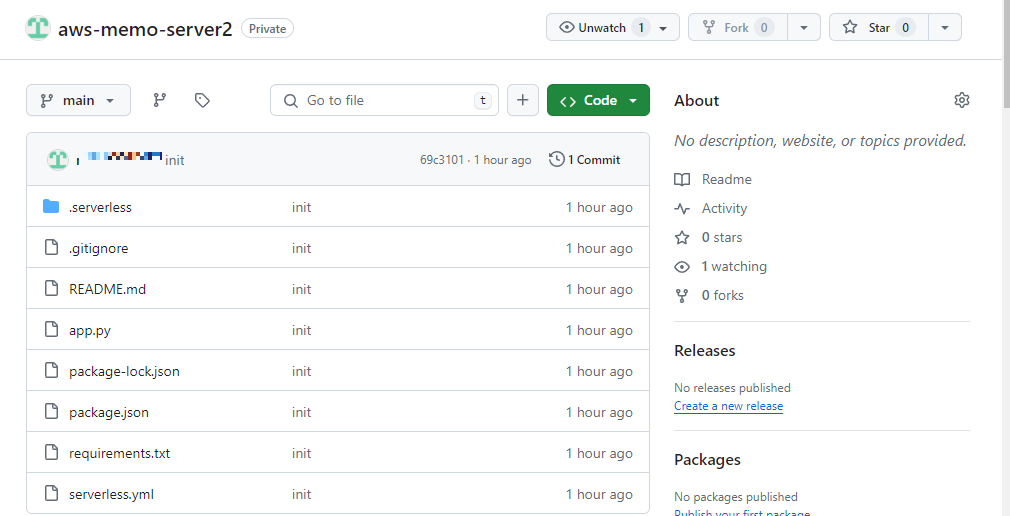Open the Star lists dropdown arrow
Screen dimensions: 1010x516
click(945, 28)
